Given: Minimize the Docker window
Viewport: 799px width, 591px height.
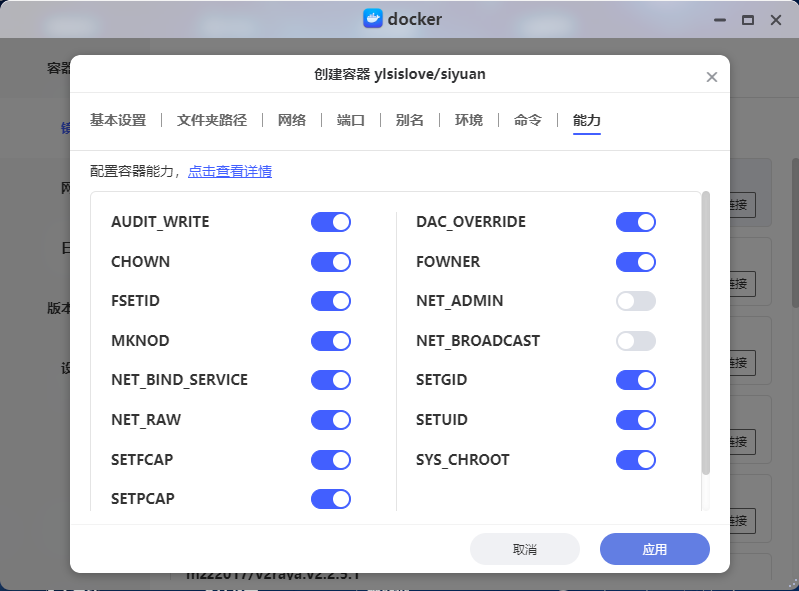Looking at the screenshot, I should 718,19.
